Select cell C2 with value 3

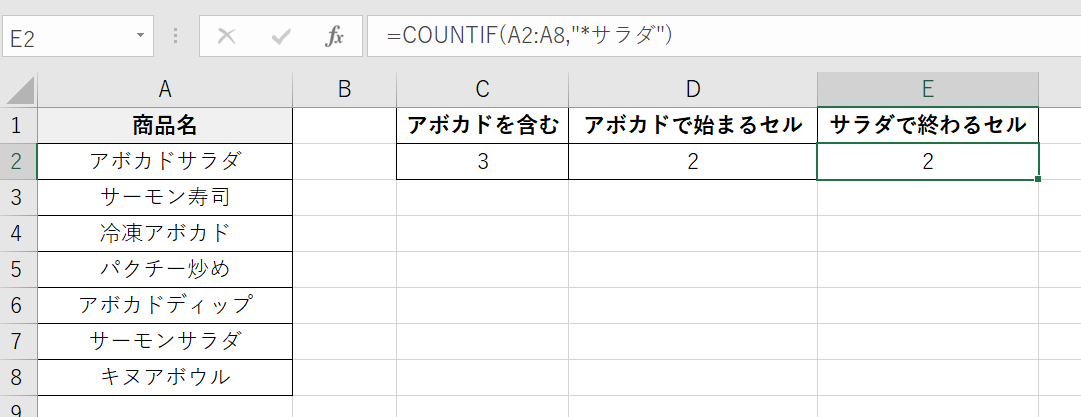point(483,161)
